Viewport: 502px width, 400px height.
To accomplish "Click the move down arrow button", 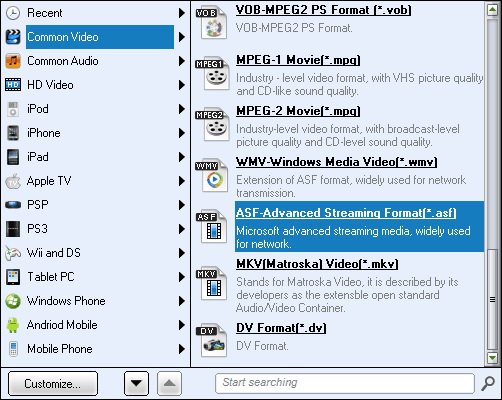I will point(136,383).
